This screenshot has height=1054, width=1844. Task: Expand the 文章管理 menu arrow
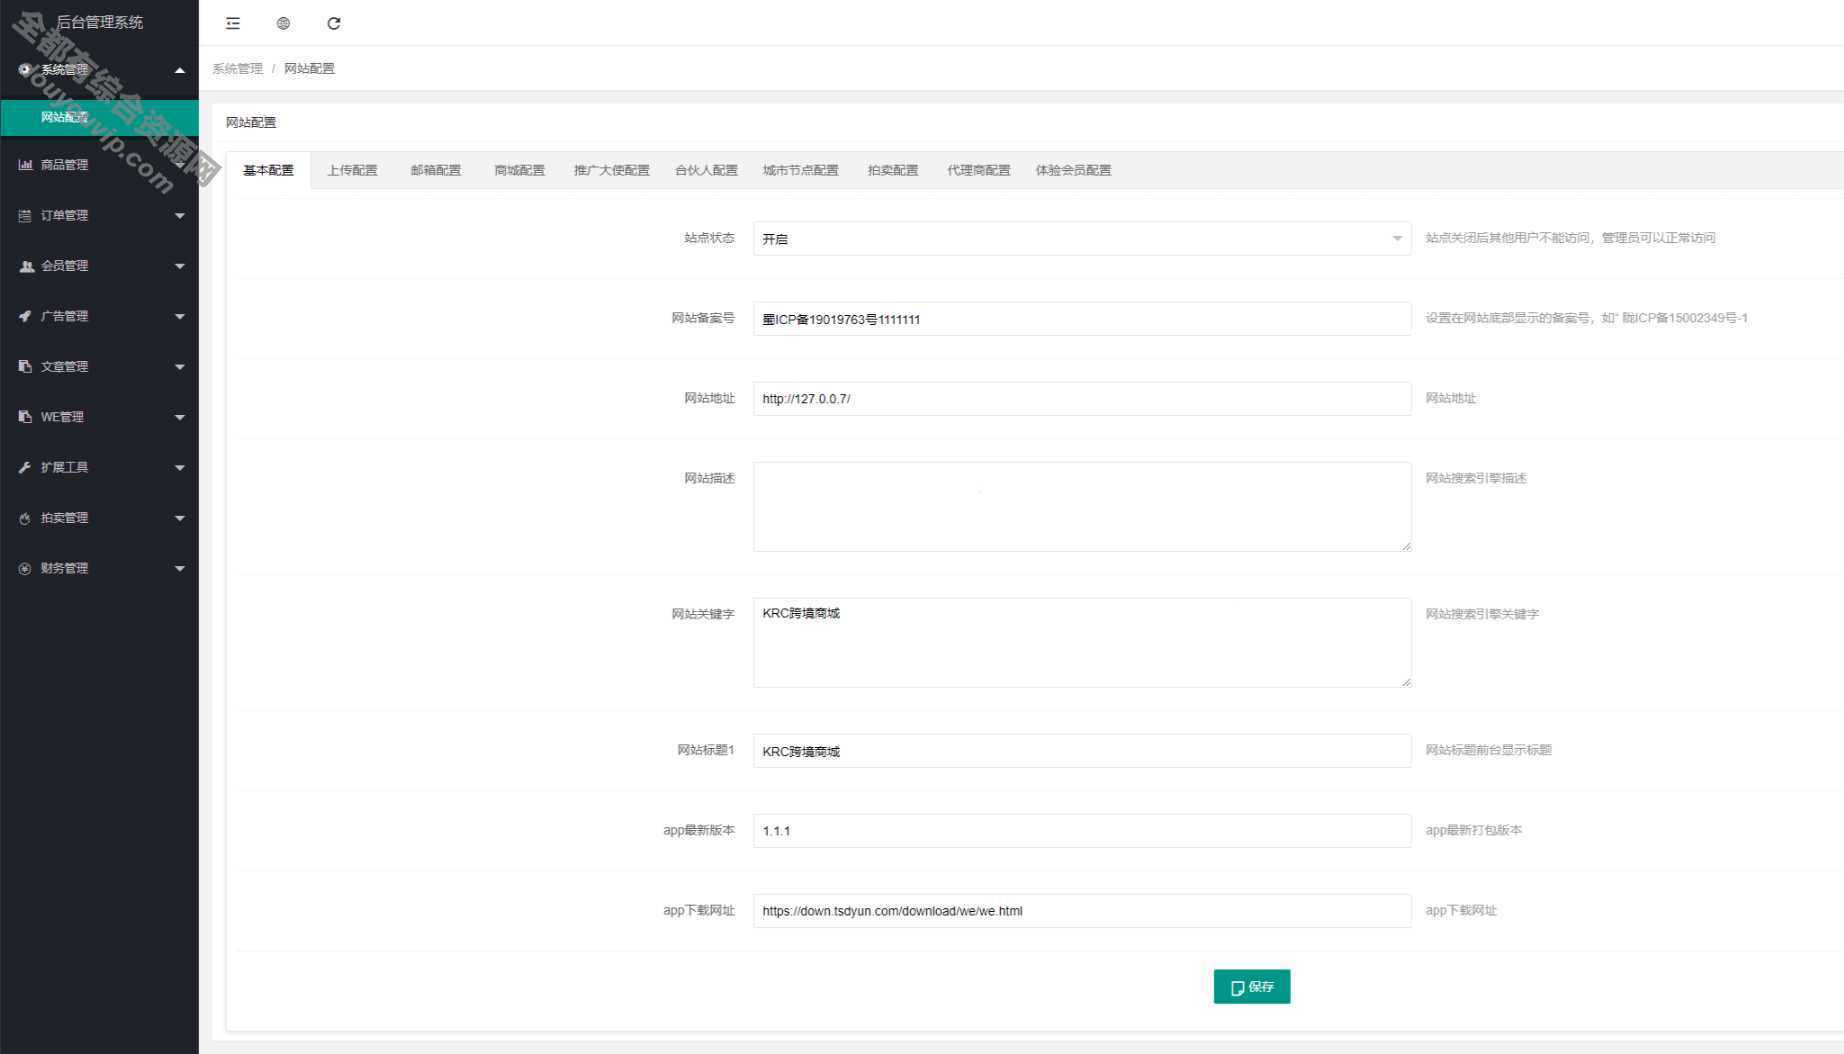[x=180, y=367]
